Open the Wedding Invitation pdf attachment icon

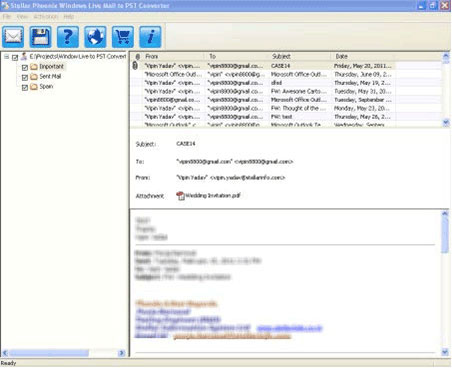[180, 196]
